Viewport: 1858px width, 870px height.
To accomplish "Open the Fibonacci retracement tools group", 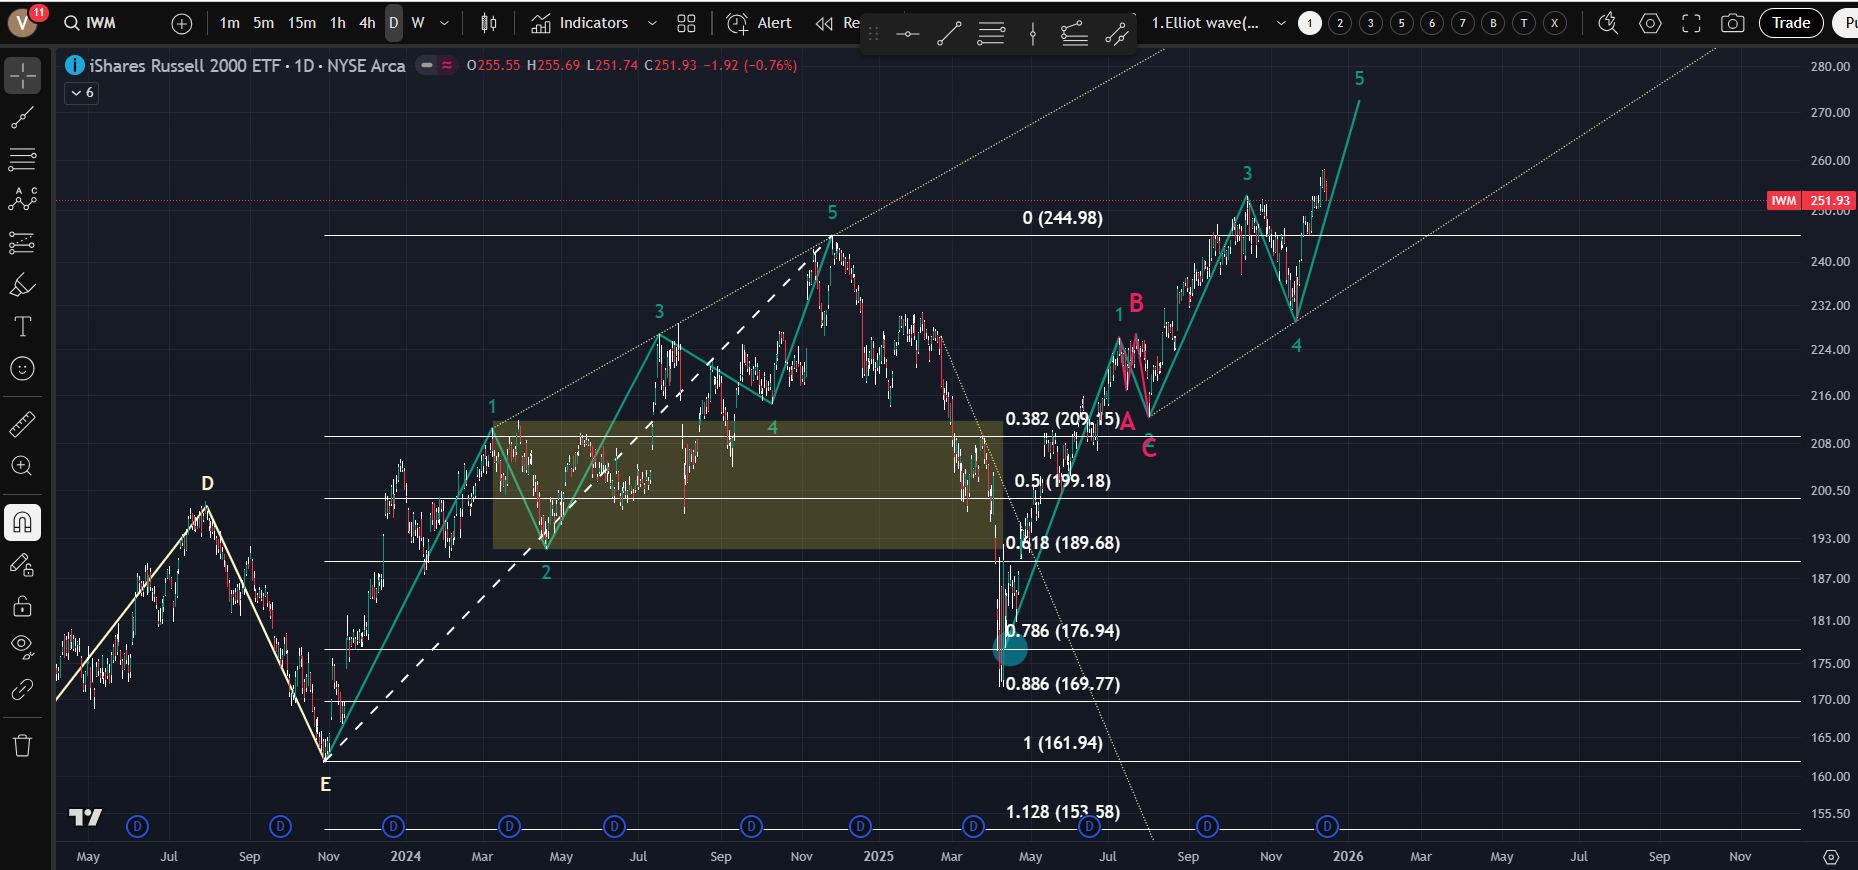I will (22, 159).
